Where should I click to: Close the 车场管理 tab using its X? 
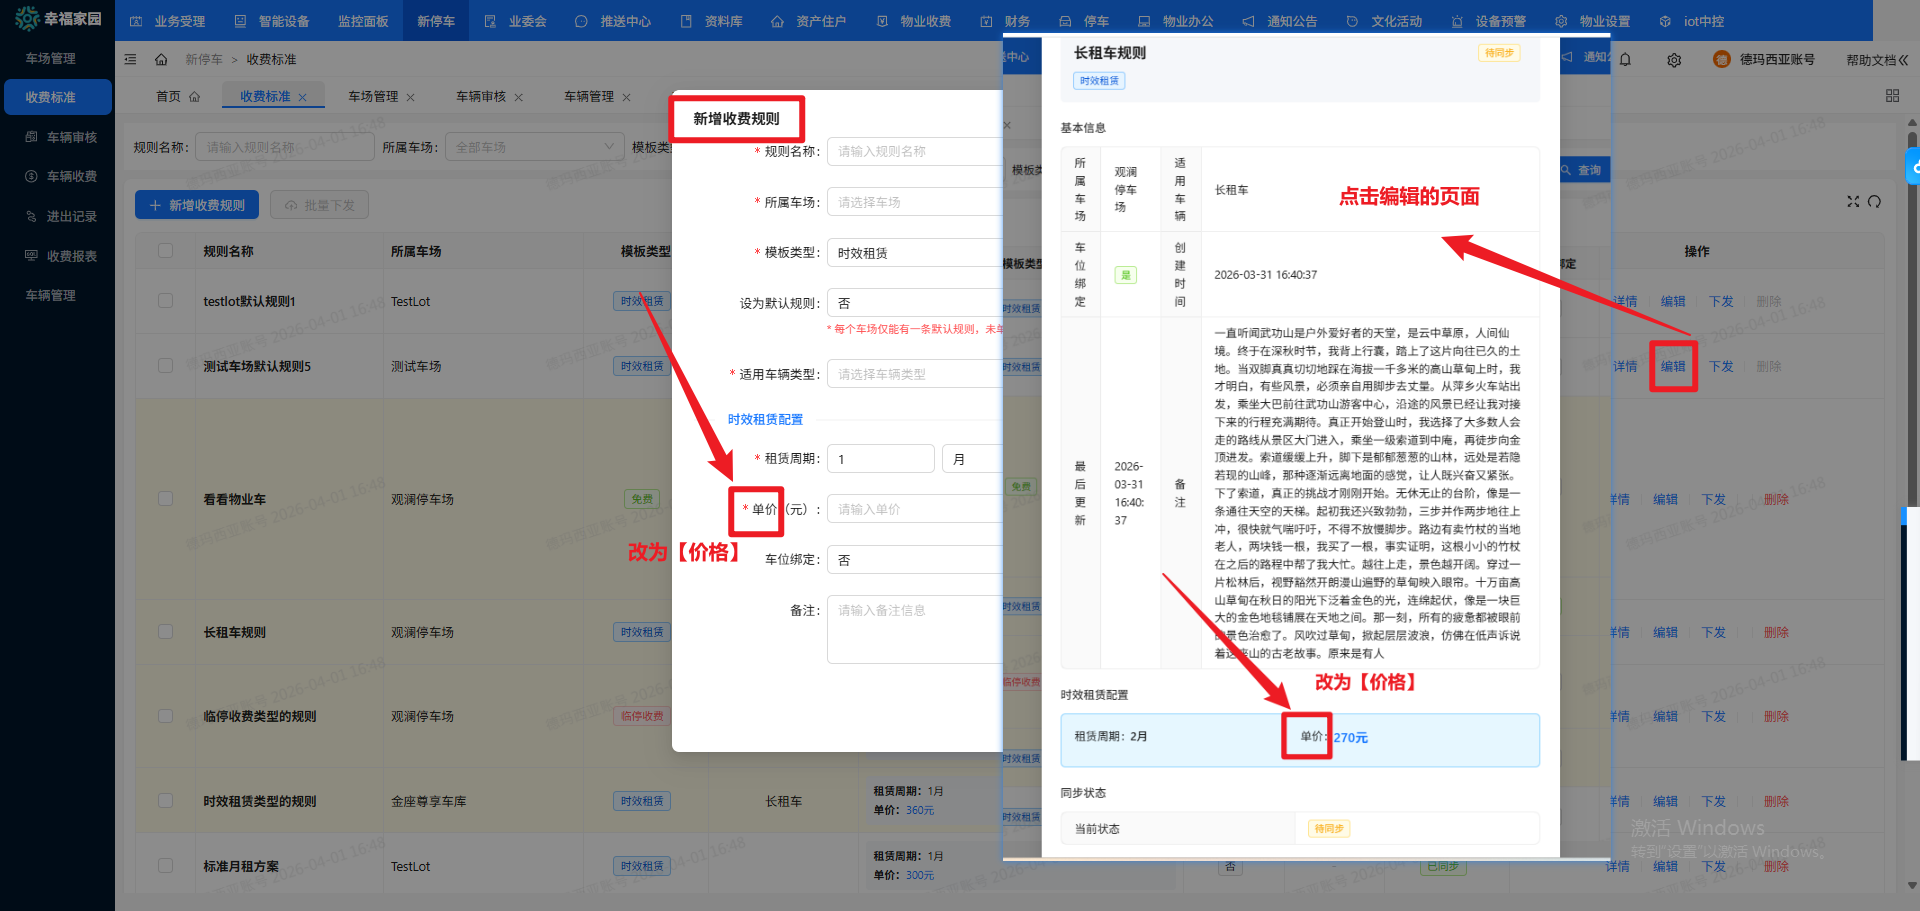pos(410,98)
